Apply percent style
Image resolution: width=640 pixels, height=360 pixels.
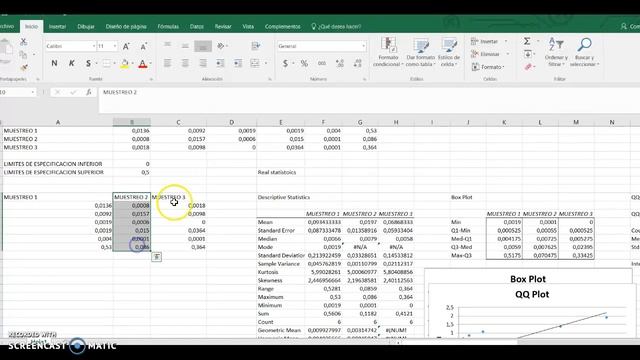(x=304, y=63)
